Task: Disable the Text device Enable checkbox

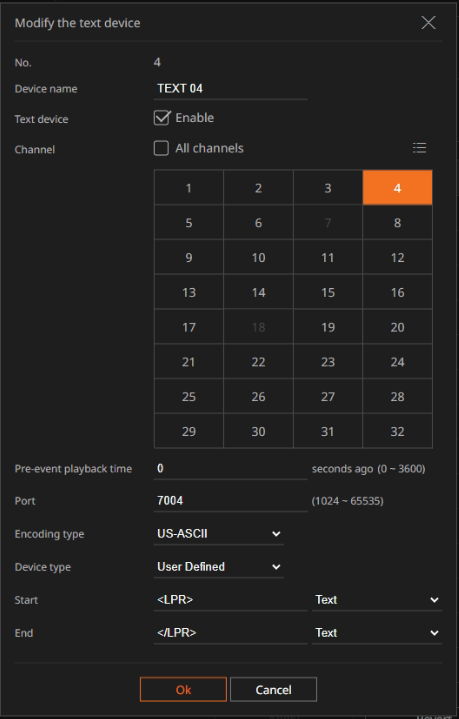Action: [x=161, y=118]
